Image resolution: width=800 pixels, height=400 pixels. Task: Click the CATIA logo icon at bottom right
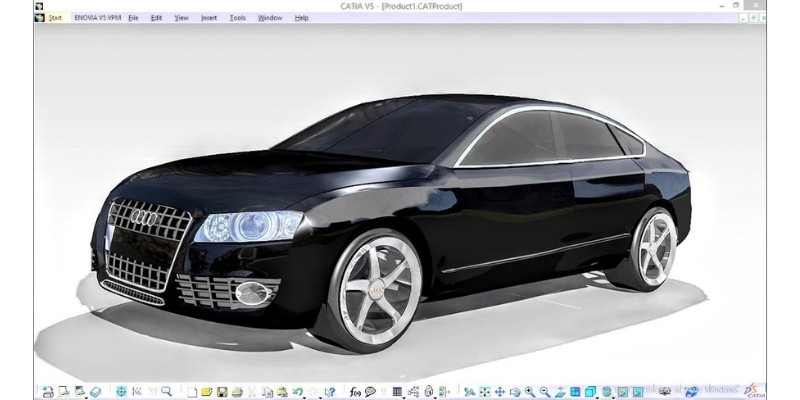tap(754, 390)
